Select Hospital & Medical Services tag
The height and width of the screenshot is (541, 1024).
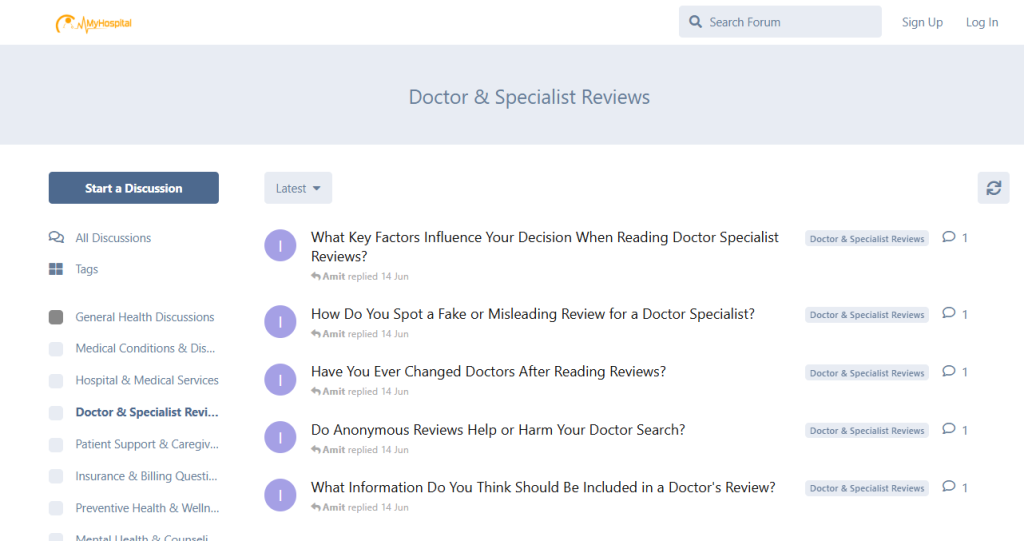tap(146, 380)
